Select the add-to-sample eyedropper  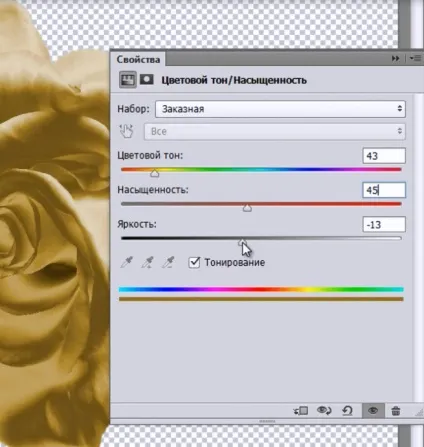[x=147, y=262]
